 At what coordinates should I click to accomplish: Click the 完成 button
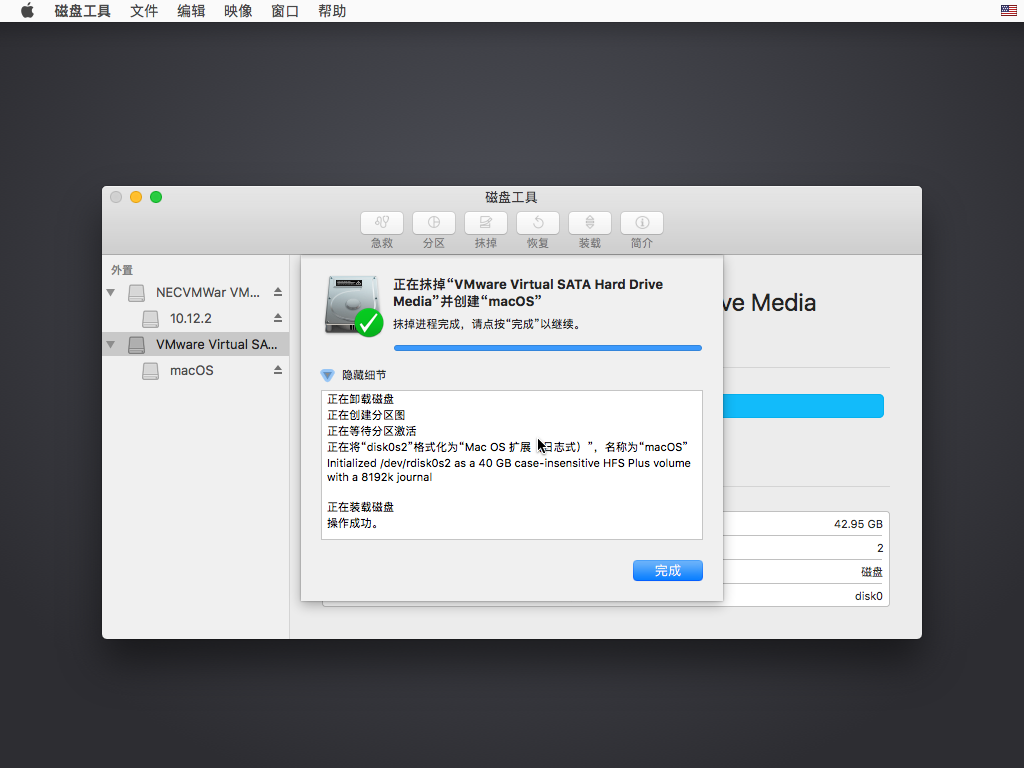[x=667, y=571]
